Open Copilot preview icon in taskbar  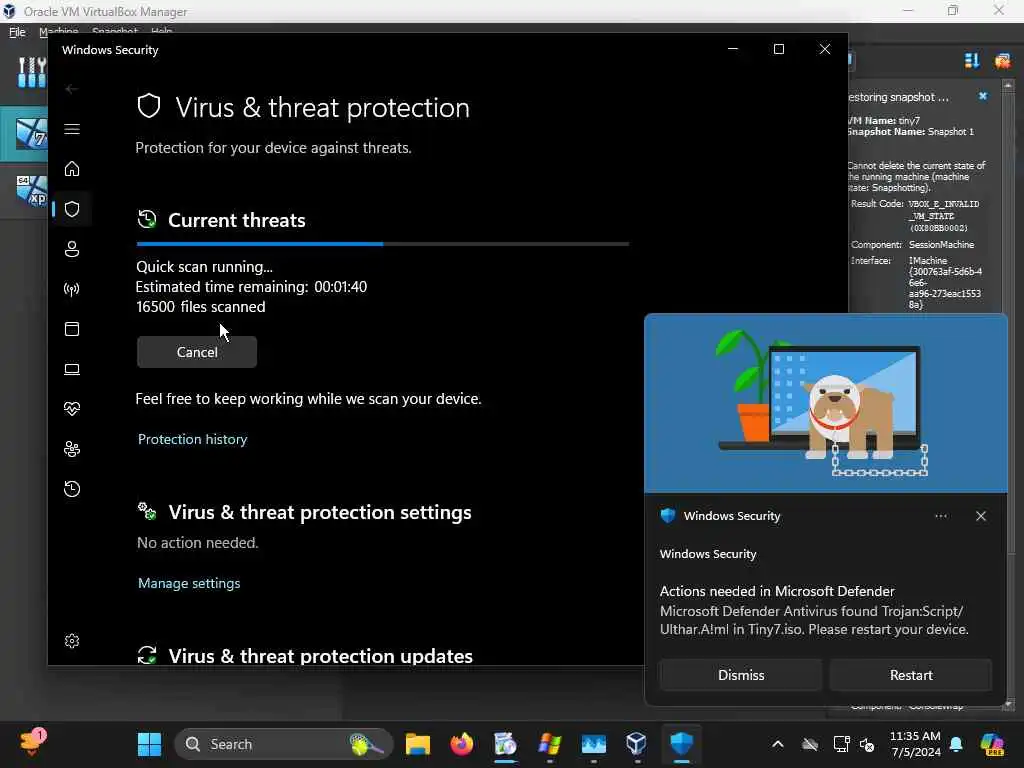point(992,744)
